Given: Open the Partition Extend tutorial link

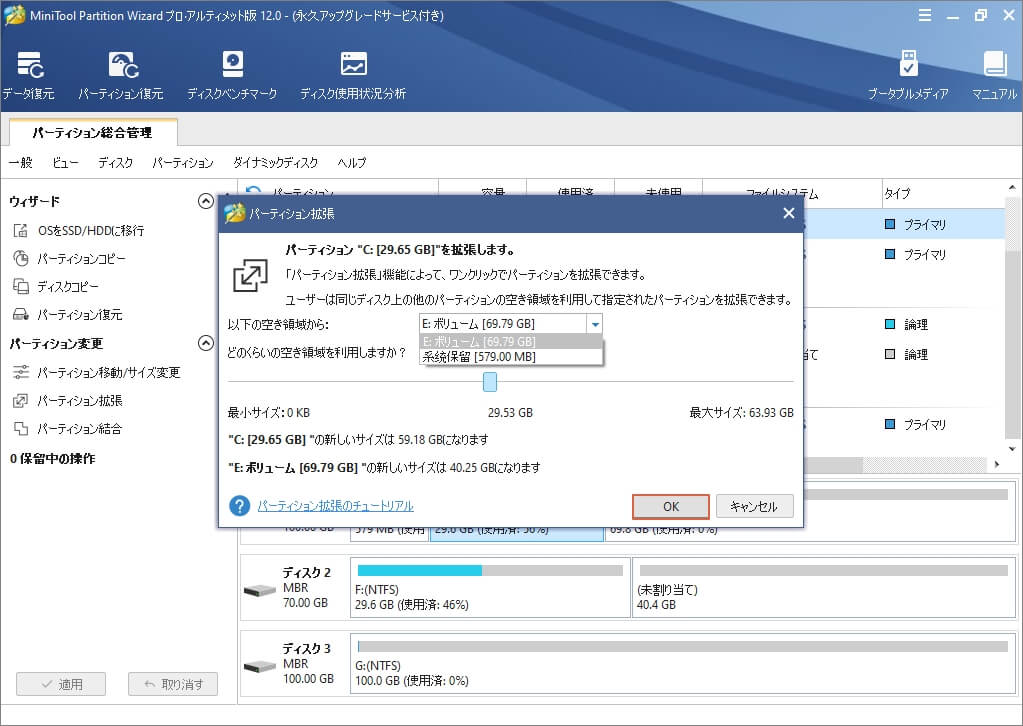Looking at the screenshot, I should 335,506.
